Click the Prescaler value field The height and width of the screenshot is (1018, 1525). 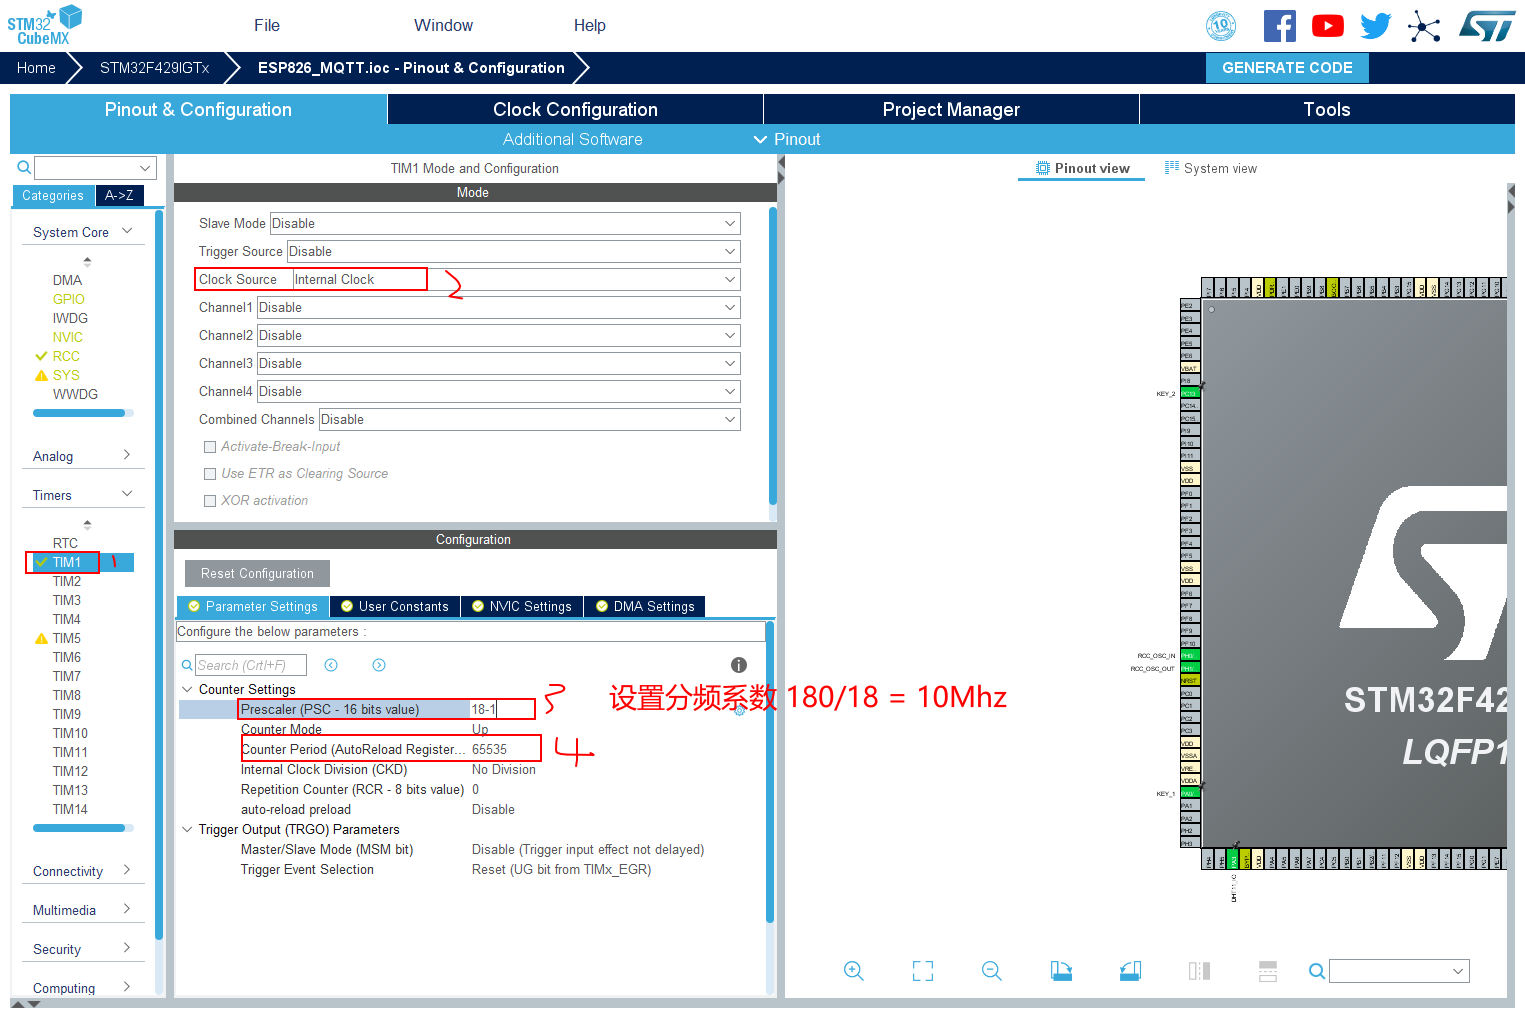pos(503,709)
